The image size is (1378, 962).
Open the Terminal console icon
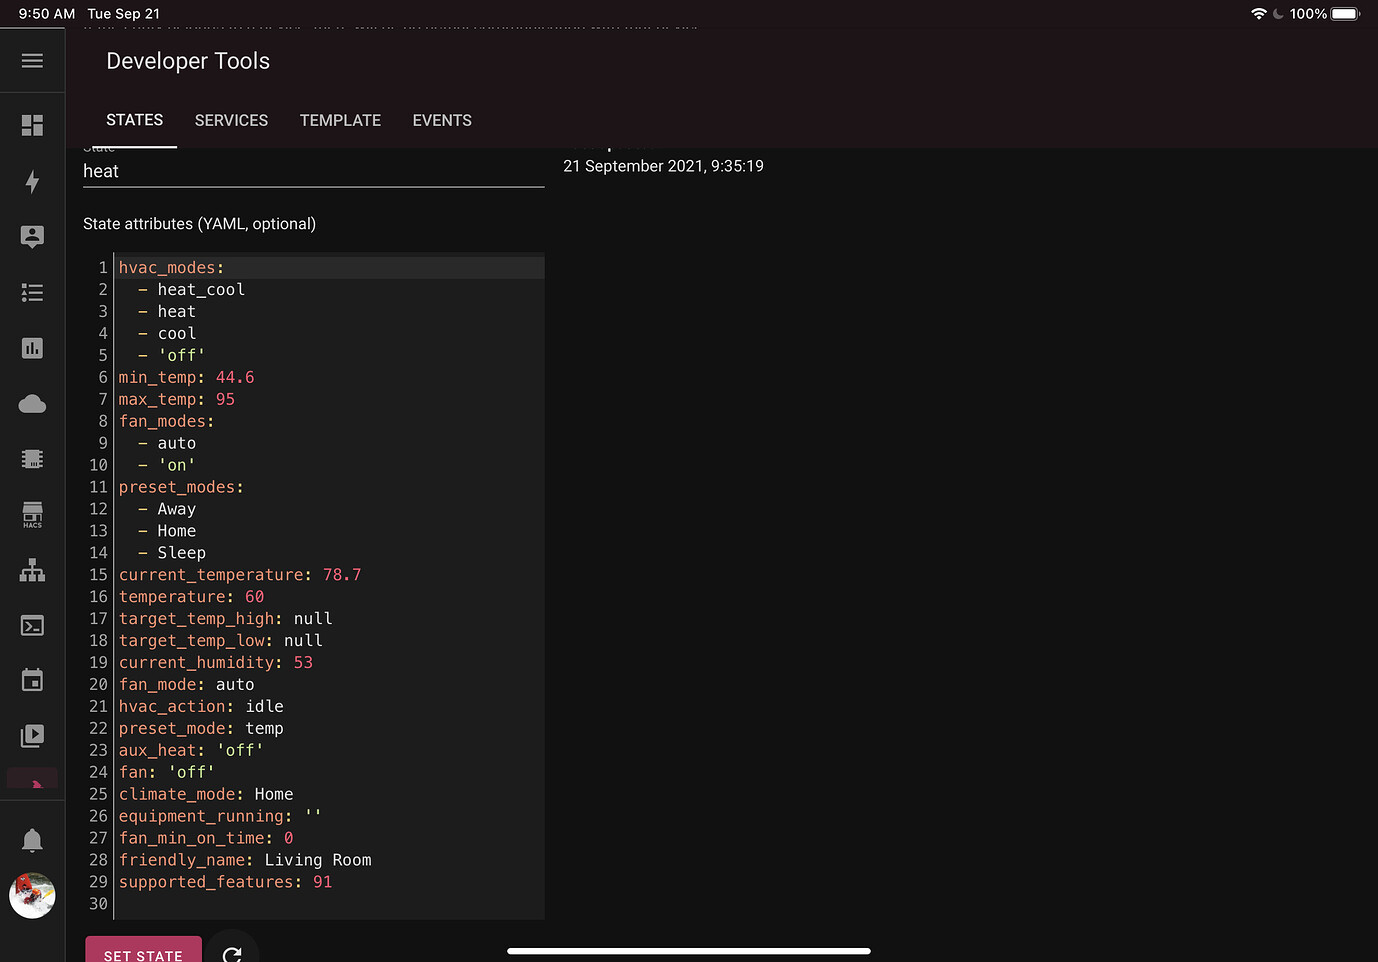(x=32, y=626)
